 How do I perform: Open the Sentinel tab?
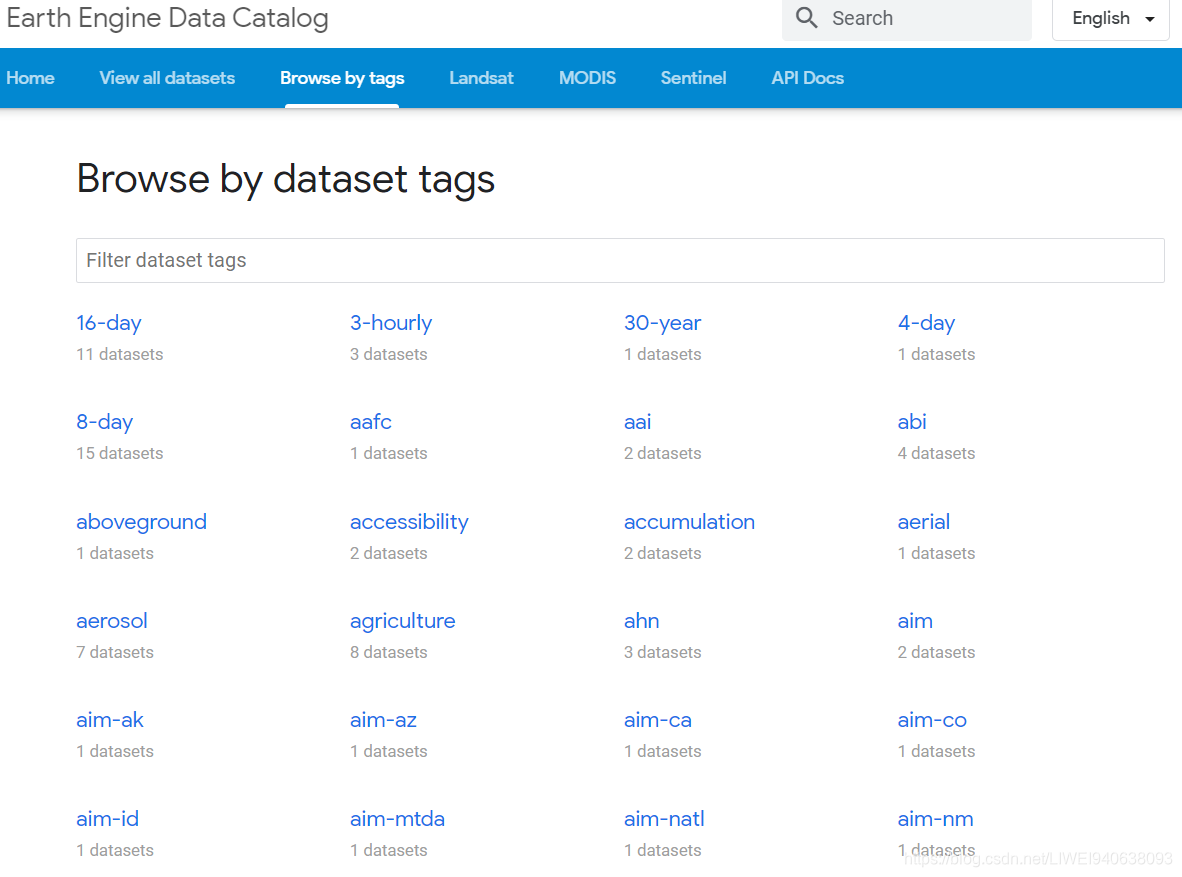694,78
